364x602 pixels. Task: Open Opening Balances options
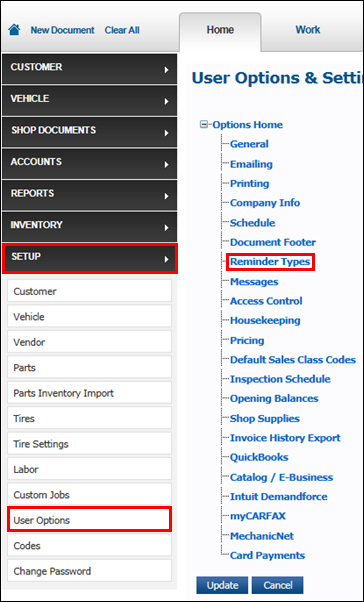274,399
